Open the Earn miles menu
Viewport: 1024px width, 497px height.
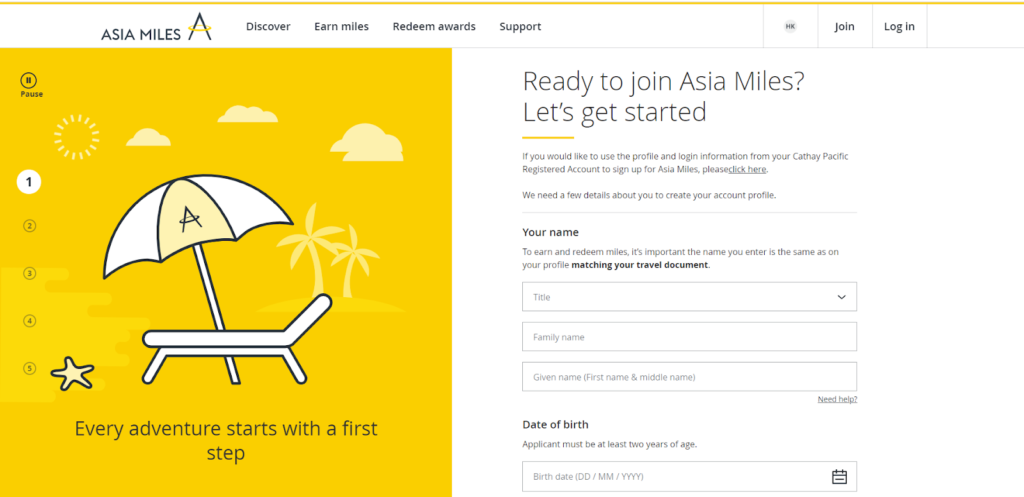341,27
